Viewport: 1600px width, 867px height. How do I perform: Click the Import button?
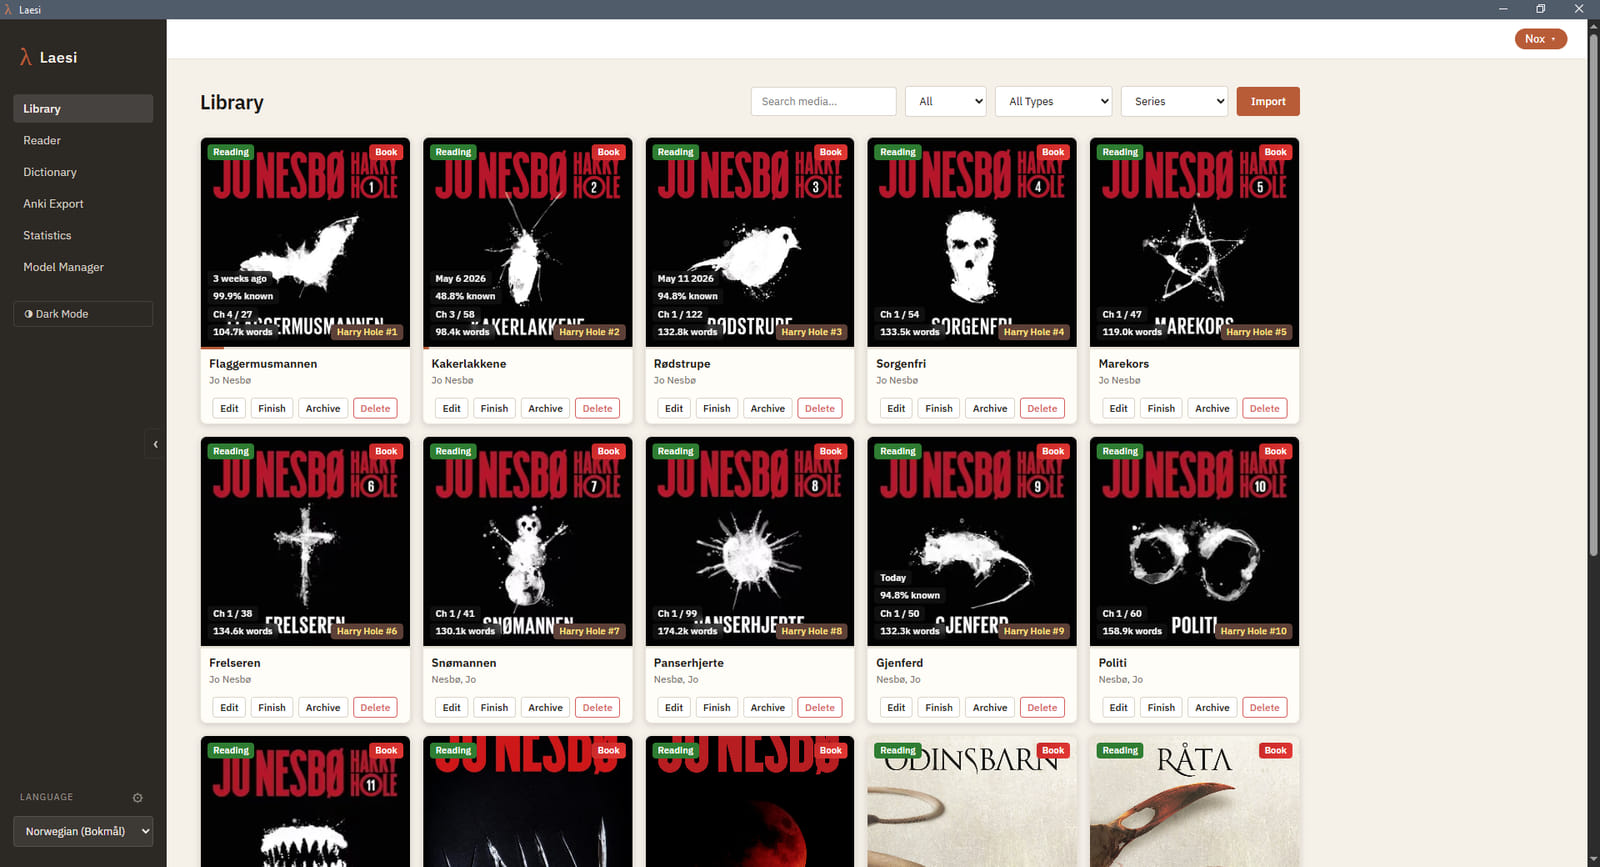click(1268, 101)
